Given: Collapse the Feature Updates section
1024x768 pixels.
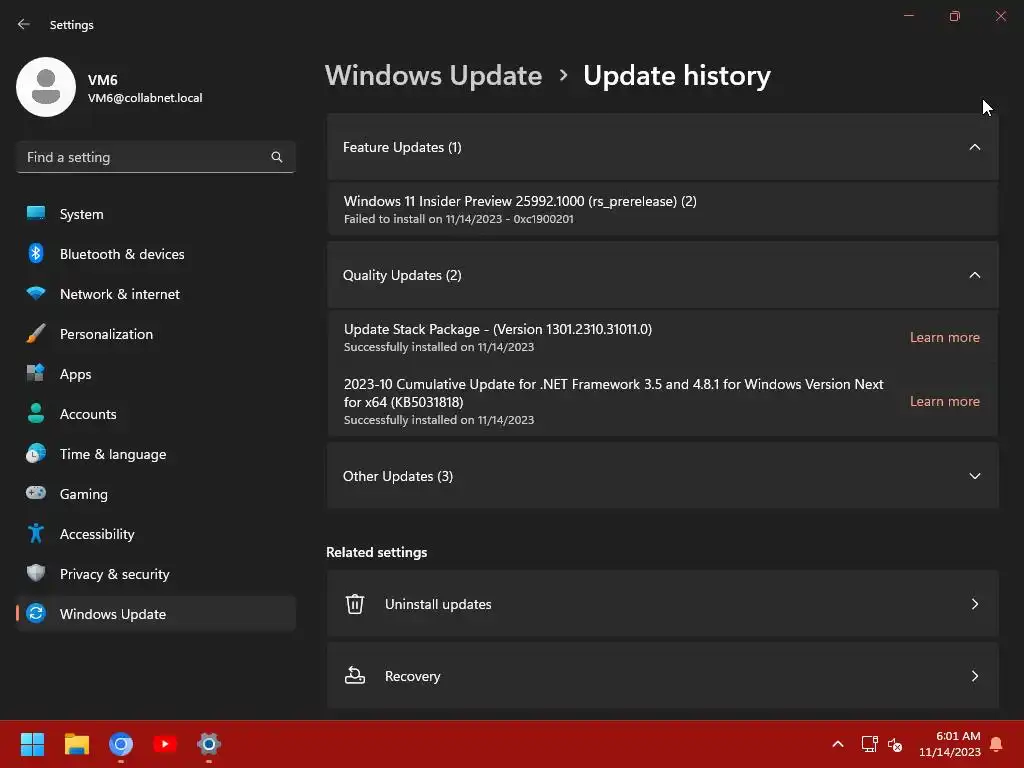Looking at the screenshot, I should (974, 148).
